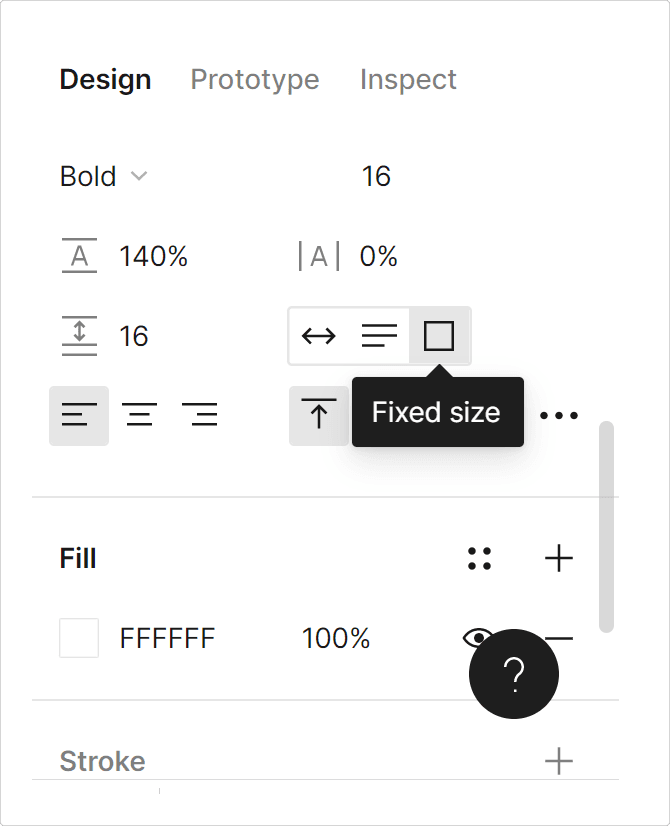Viewport: 670px width, 826px height.
Task: Open the Fill styles four-dots icon
Action: 479,558
